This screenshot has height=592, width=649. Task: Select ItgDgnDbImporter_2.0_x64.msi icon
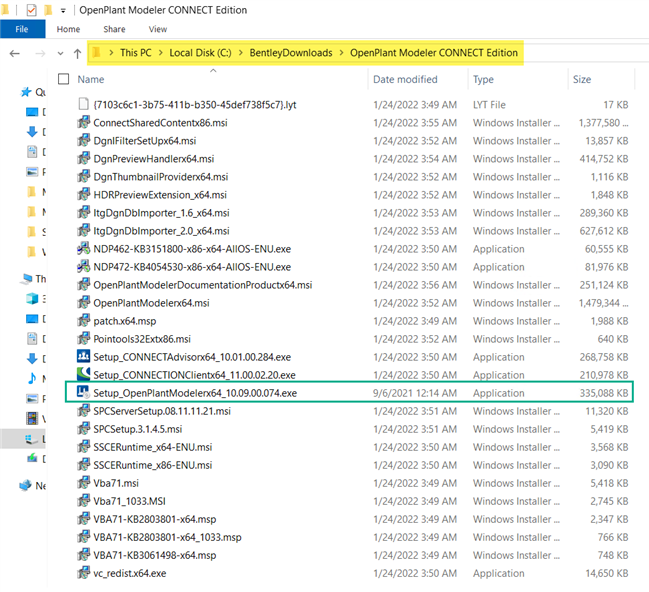[x=84, y=230]
